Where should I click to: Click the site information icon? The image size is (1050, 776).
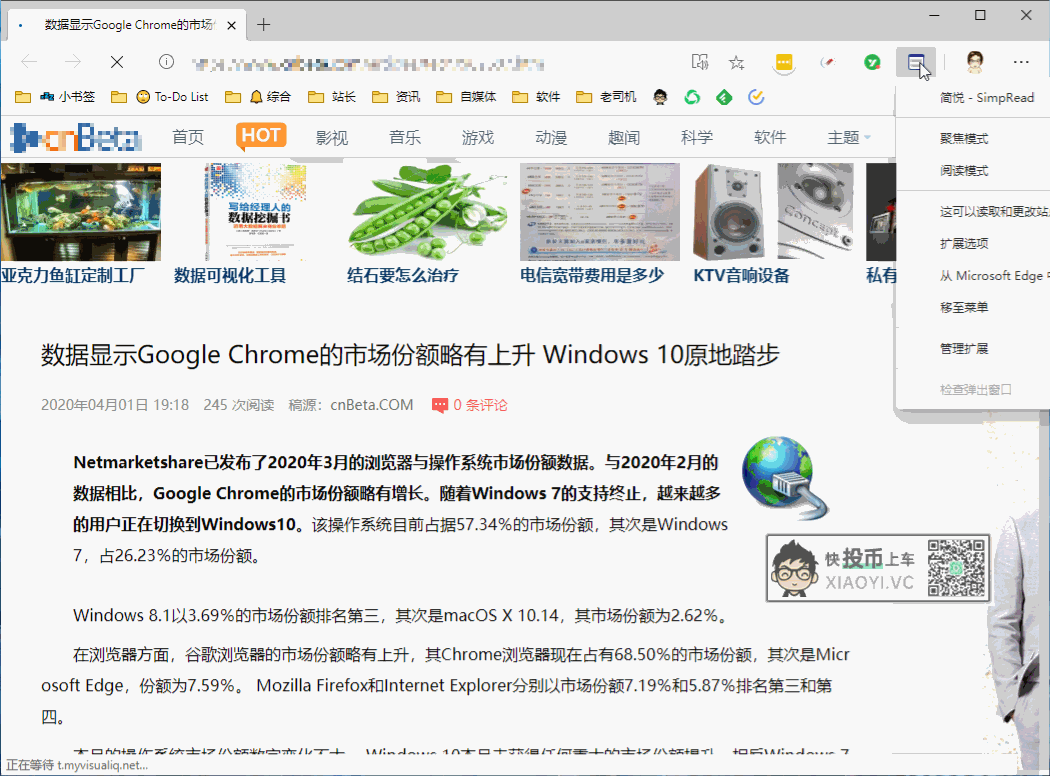pyautogui.click(x=166, y=62)
